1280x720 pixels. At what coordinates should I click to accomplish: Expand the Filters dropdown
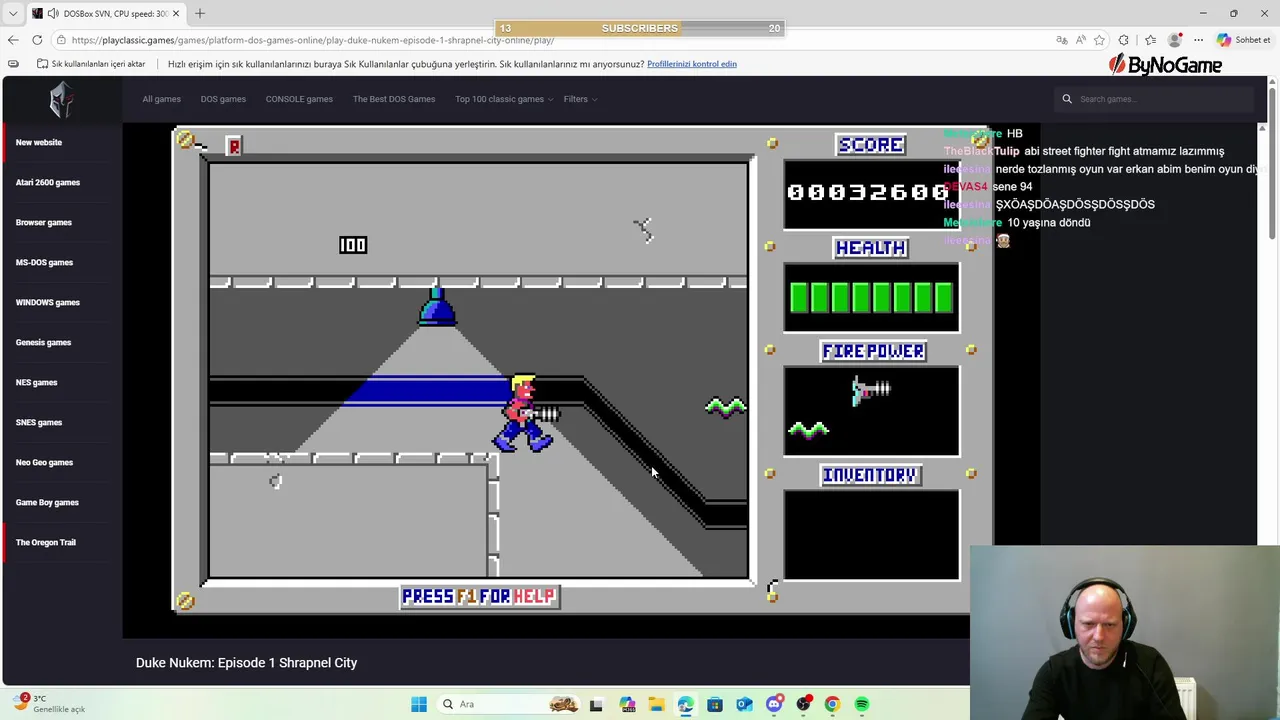point(580,99)
